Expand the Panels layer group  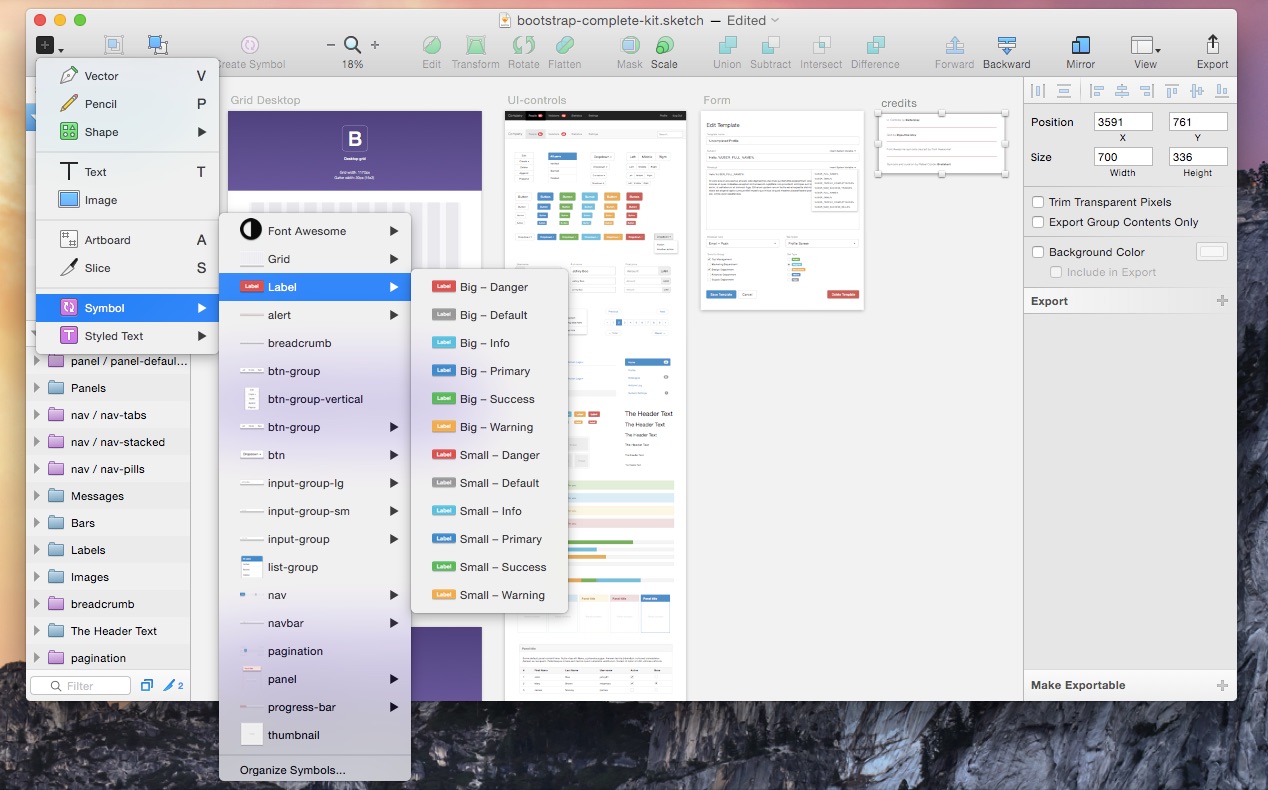point(37,388)
